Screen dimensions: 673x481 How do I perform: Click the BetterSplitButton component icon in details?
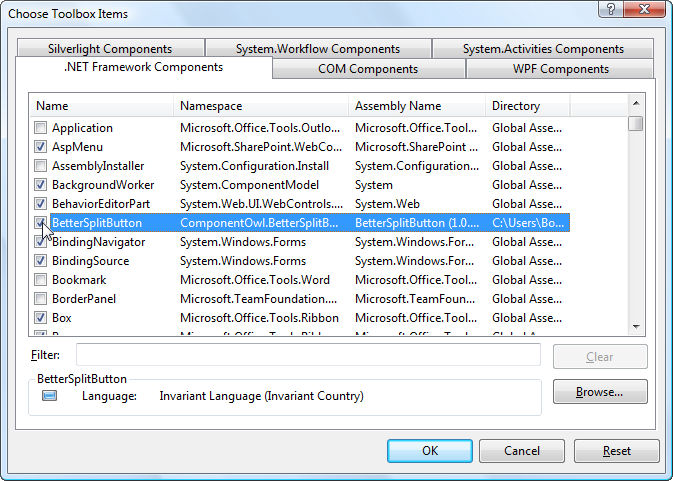pyautogui.click(x=49, y=396)
